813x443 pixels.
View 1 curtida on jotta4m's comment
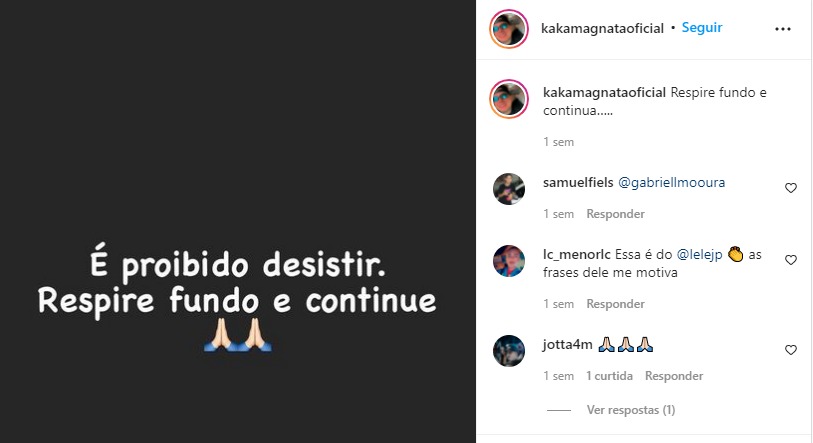[609, 376]
